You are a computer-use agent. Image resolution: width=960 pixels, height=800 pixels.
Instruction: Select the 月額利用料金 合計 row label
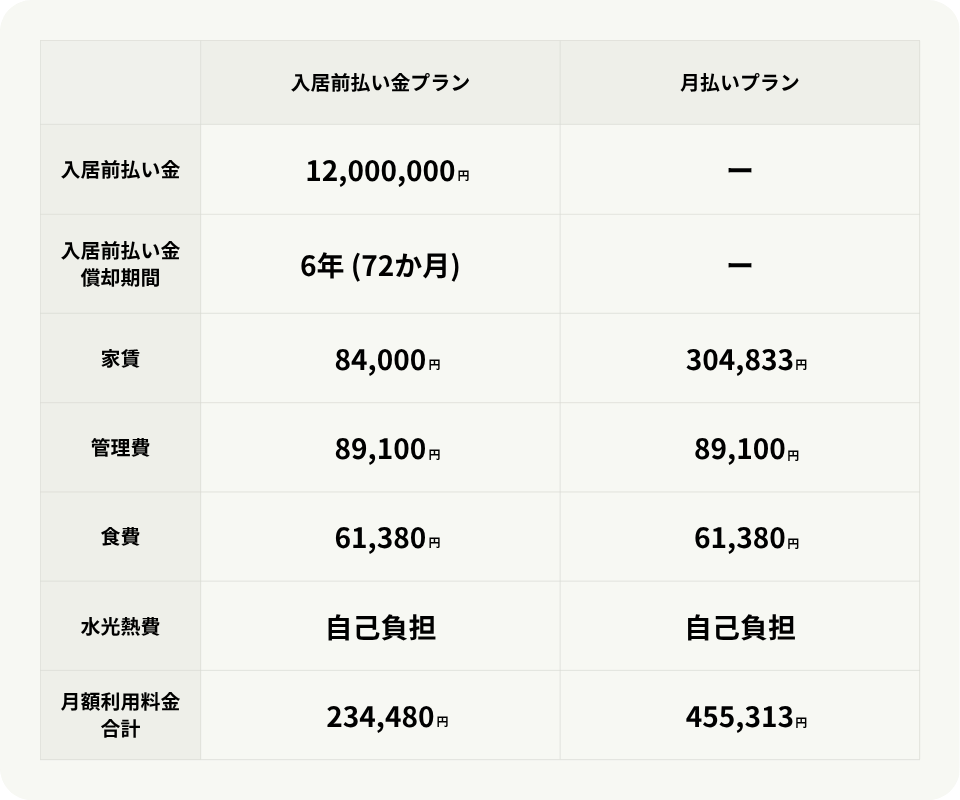(x=120, y=716)
